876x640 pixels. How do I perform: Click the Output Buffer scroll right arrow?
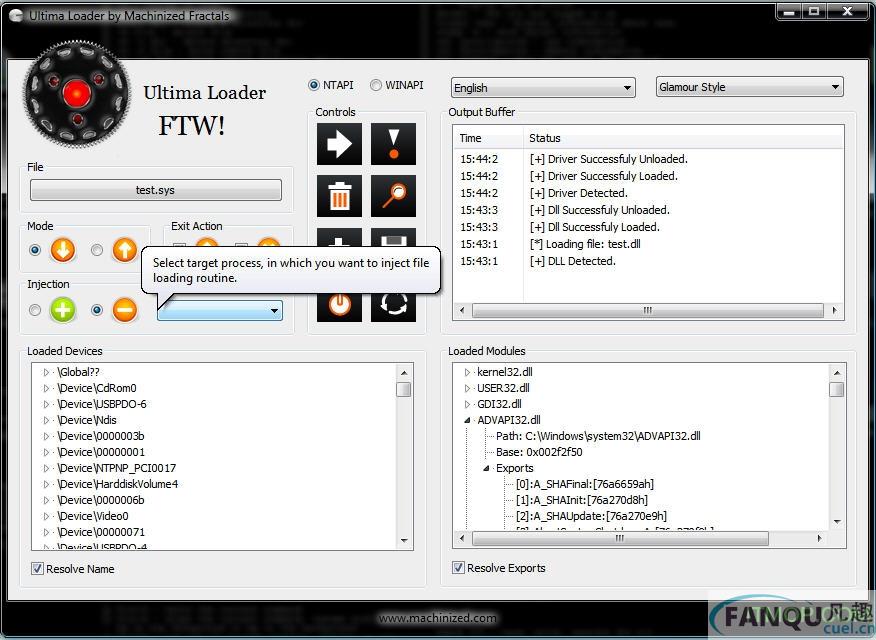click(x=834, y=310)
